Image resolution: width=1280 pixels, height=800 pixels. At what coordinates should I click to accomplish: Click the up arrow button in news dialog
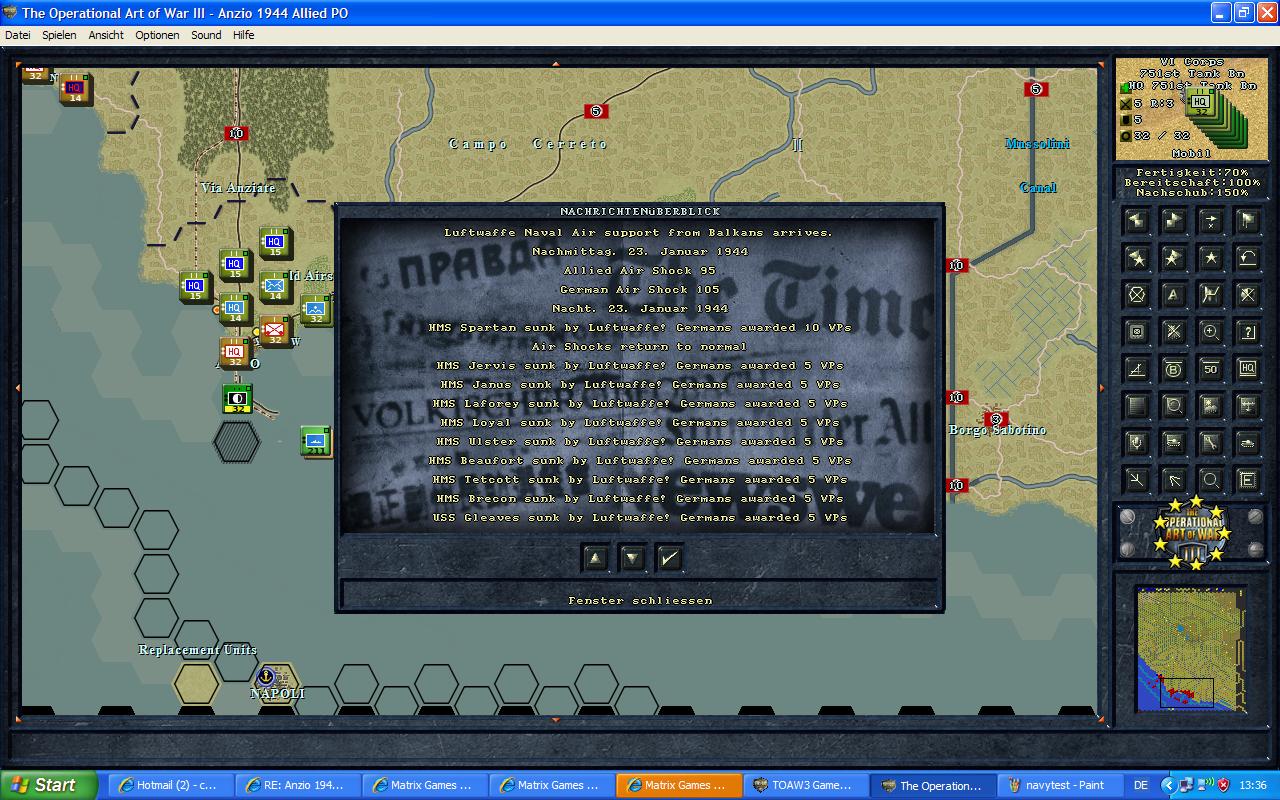click(596, 558)
